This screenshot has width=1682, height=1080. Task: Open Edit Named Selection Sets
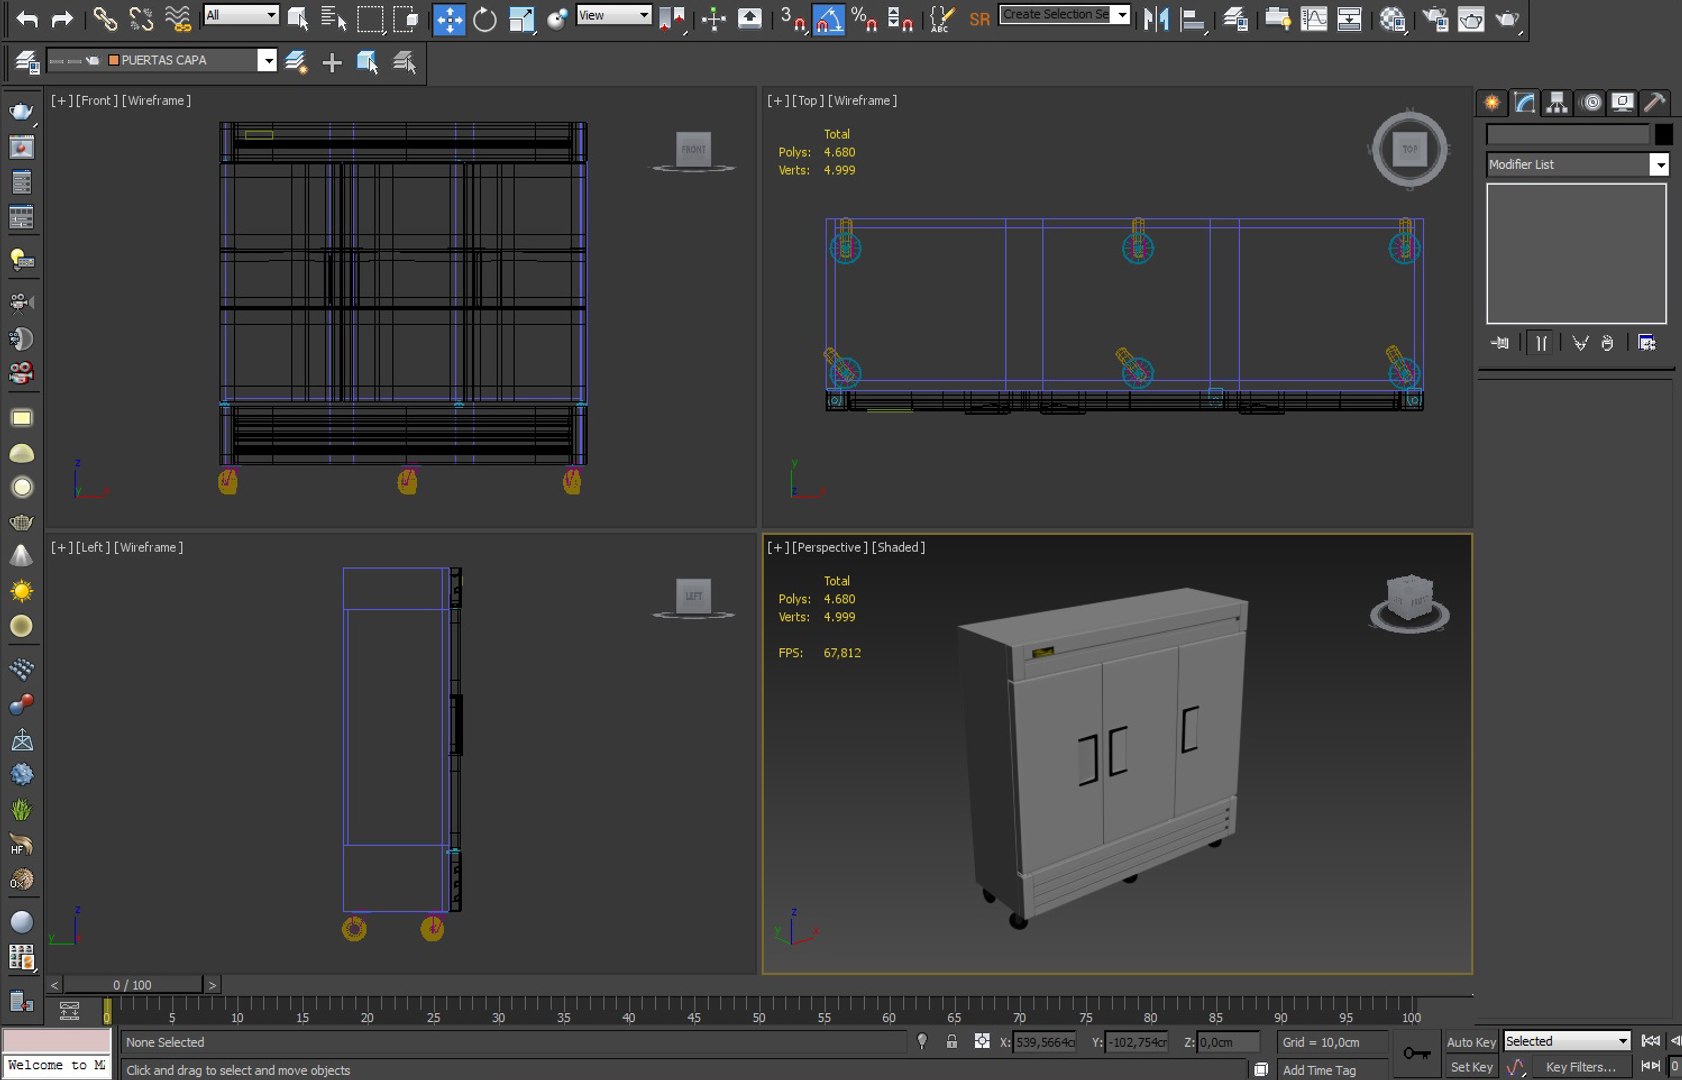pos(941,18)
